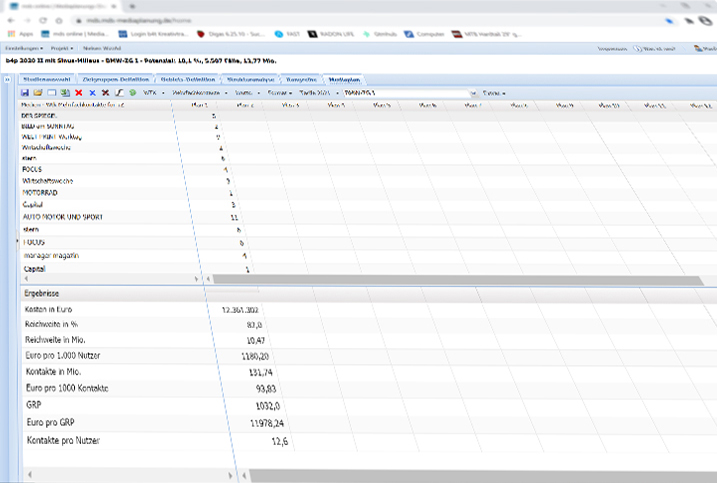Viewport: 717px width, 483px height.
Task: Select the Mediaplan tab
Action: 344,80
